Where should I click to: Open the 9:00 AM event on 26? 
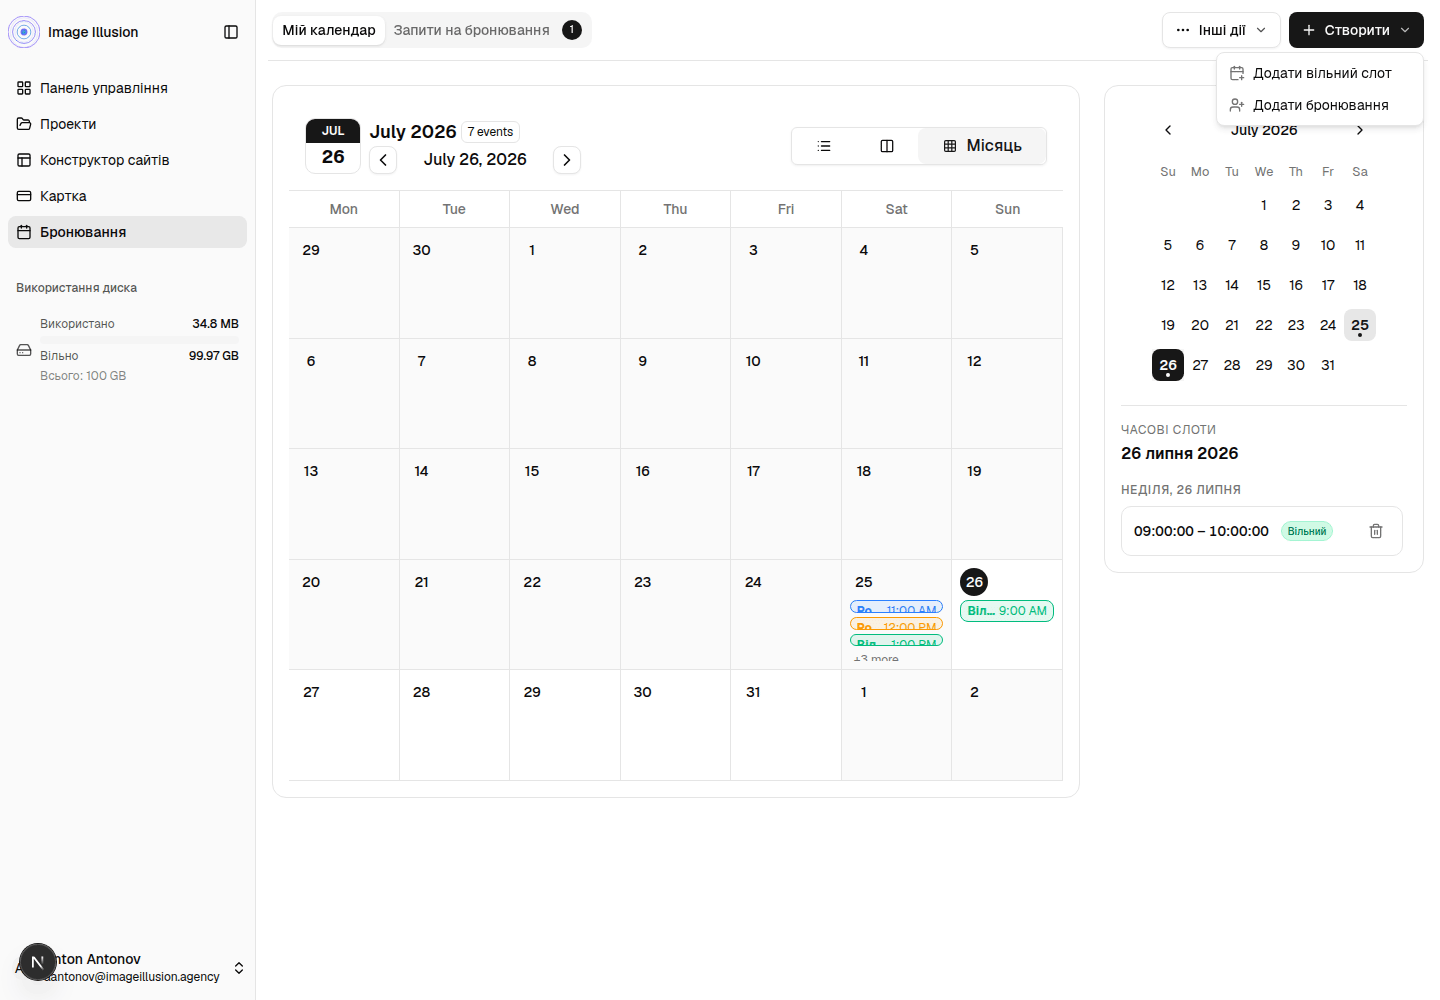click(x=1007, y=611)
